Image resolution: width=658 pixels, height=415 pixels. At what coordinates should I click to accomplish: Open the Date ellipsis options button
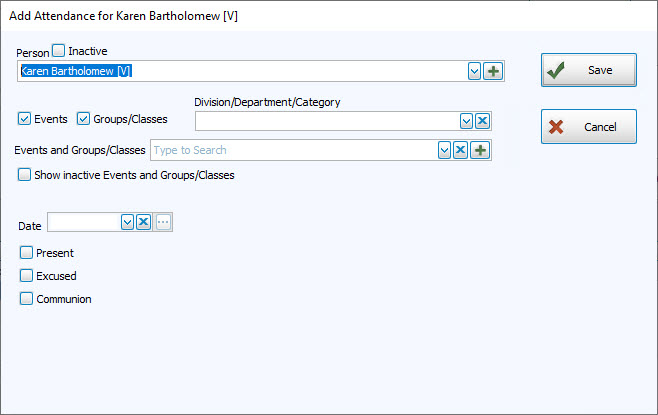tap(164, 222)
